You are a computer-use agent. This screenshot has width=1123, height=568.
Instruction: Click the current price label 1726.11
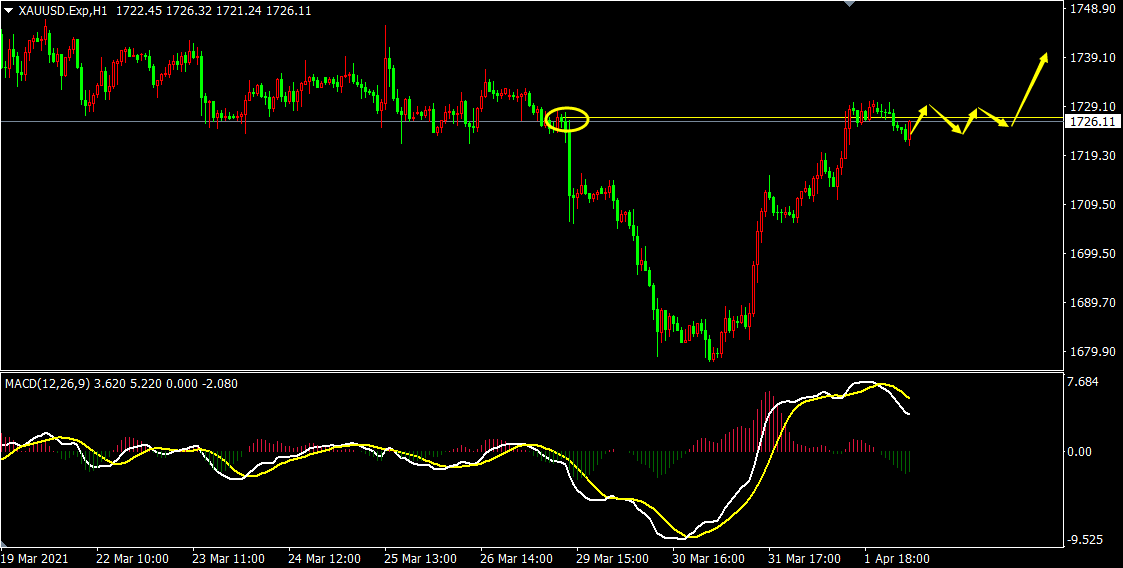pyautogui.click(x=1091, y=122)
